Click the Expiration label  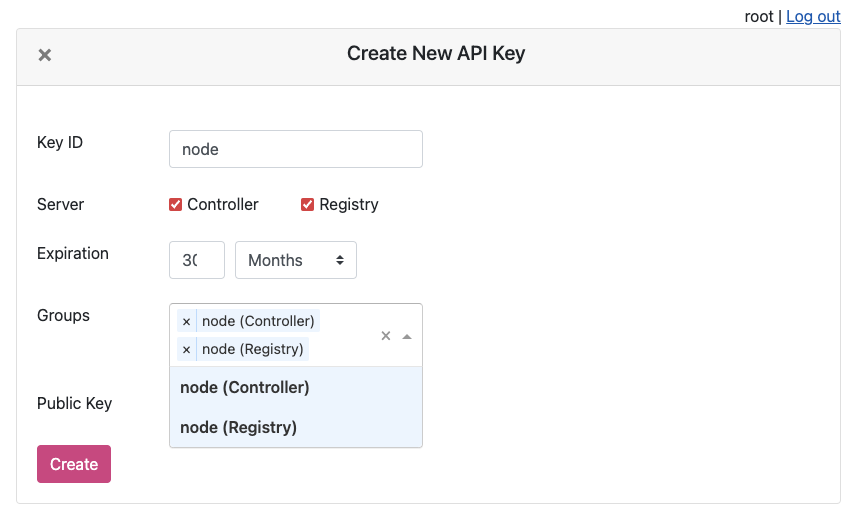point(72,253)
